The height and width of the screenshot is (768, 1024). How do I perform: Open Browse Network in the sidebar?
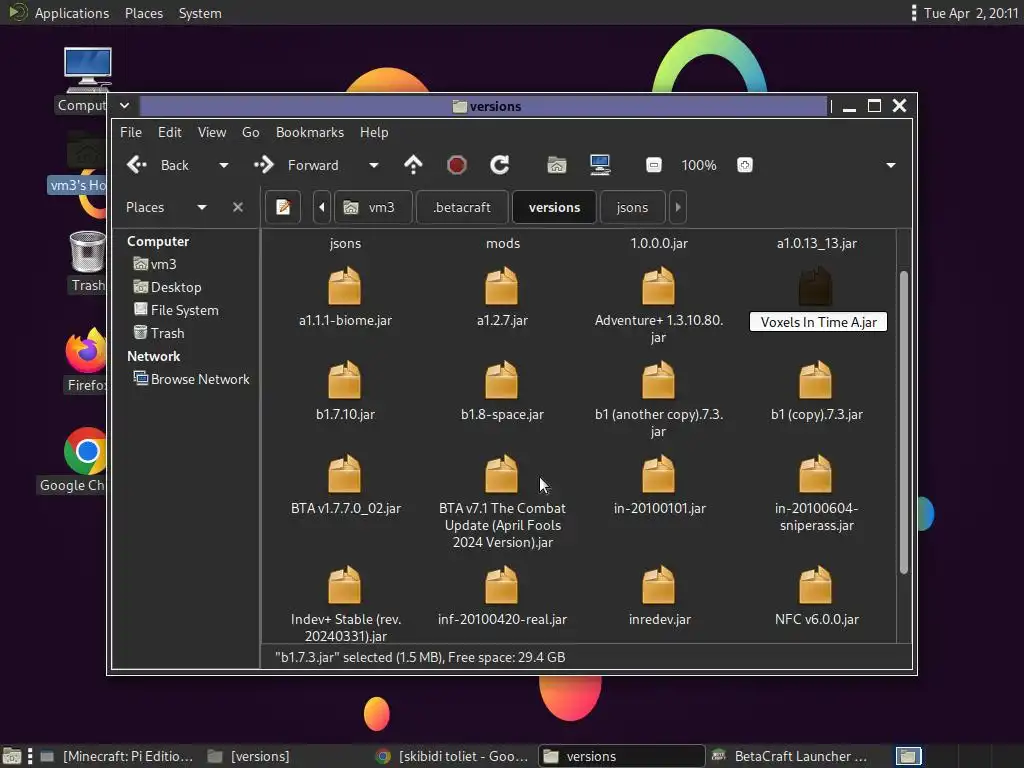coord(191,379)
